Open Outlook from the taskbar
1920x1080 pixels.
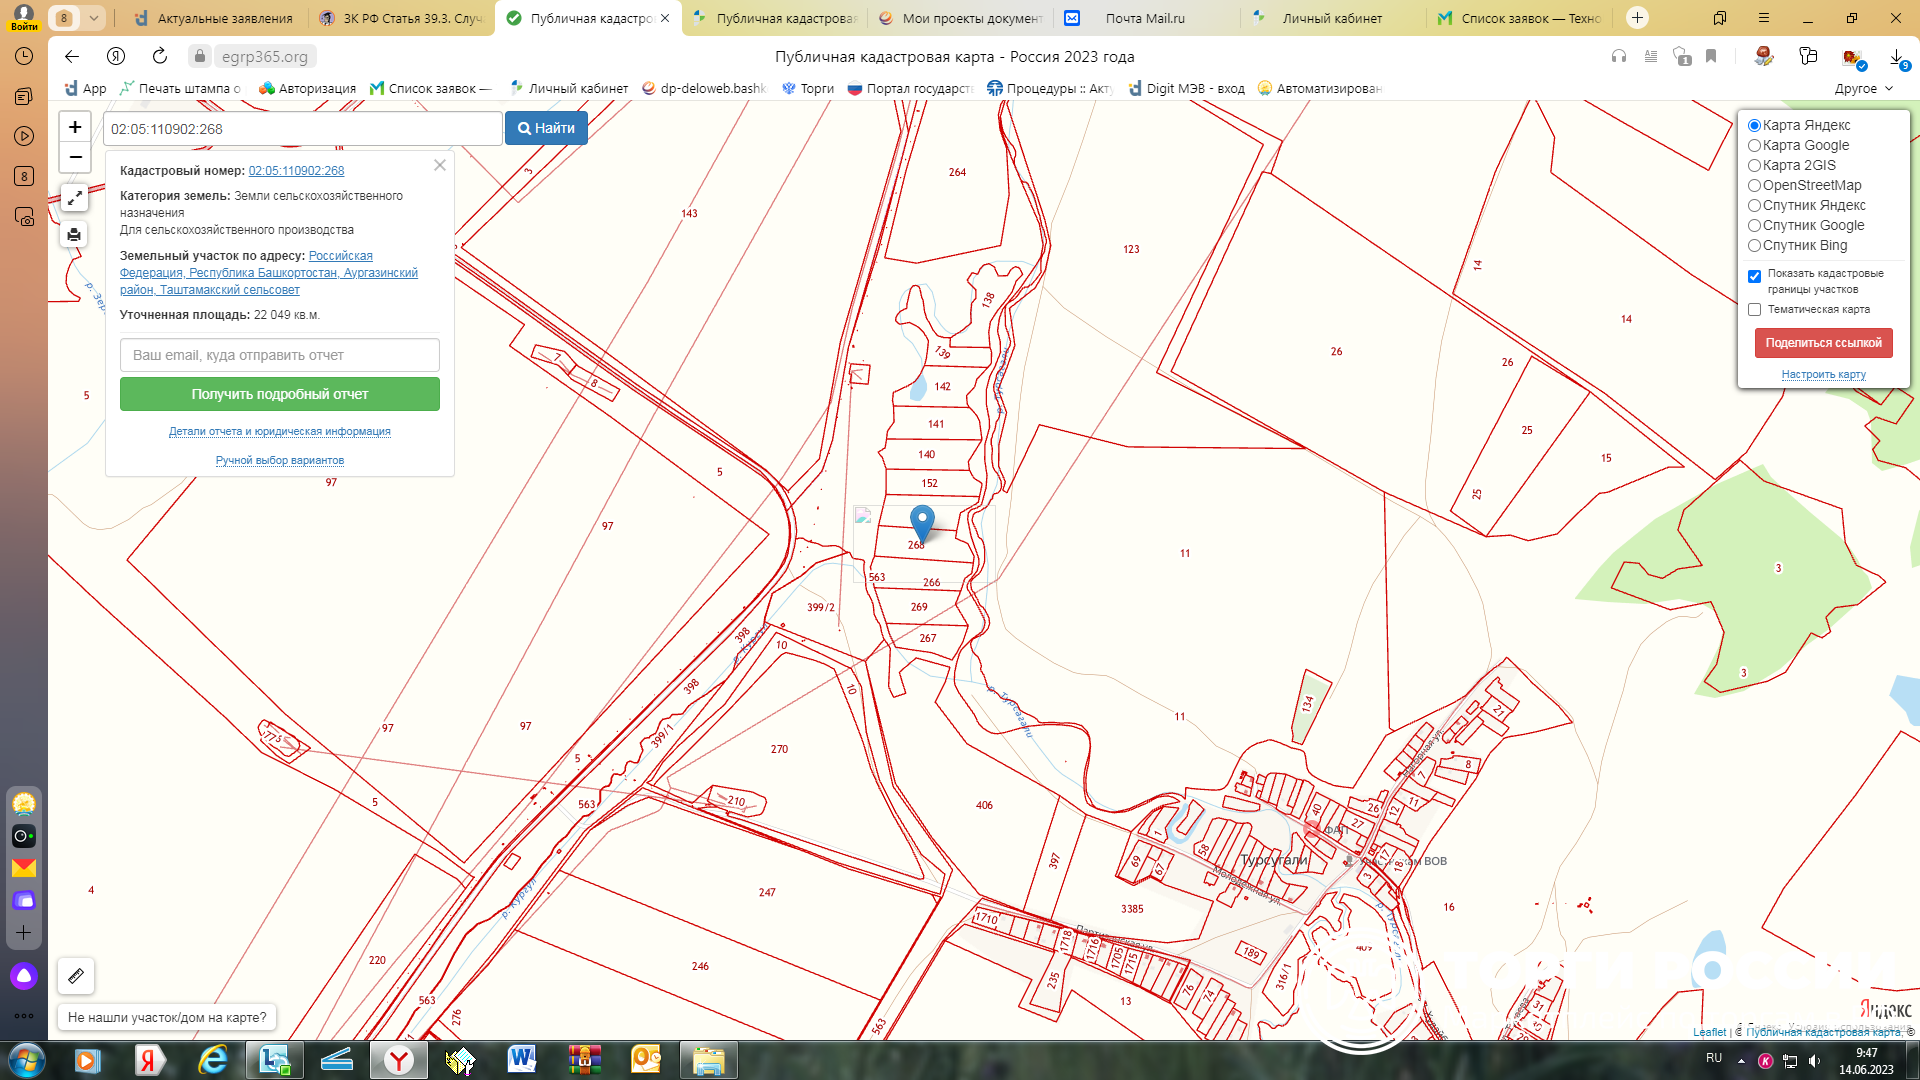coord(646,1060)
